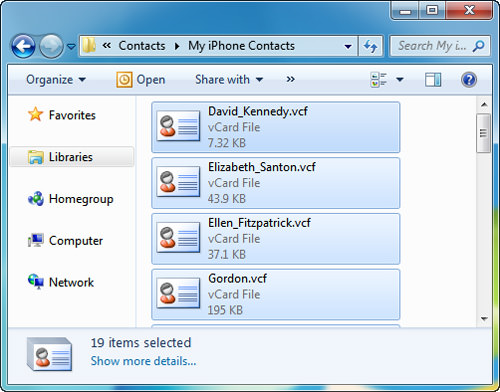Click the Search My iPhone Contacts box

point(440,46)
